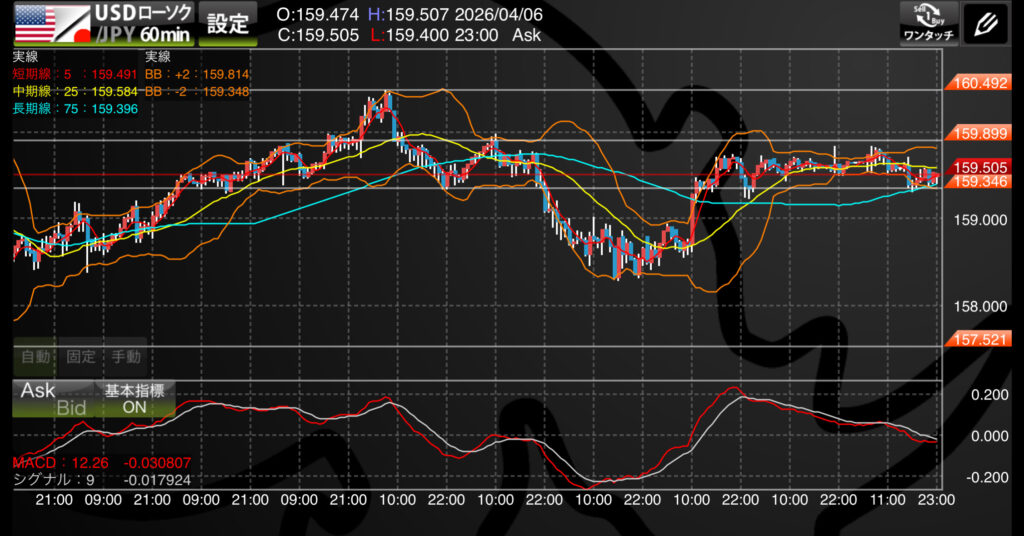Turn off the 基本指標 ON toggle
Viewport: 1024px width, 536px height.
point(134,399)
